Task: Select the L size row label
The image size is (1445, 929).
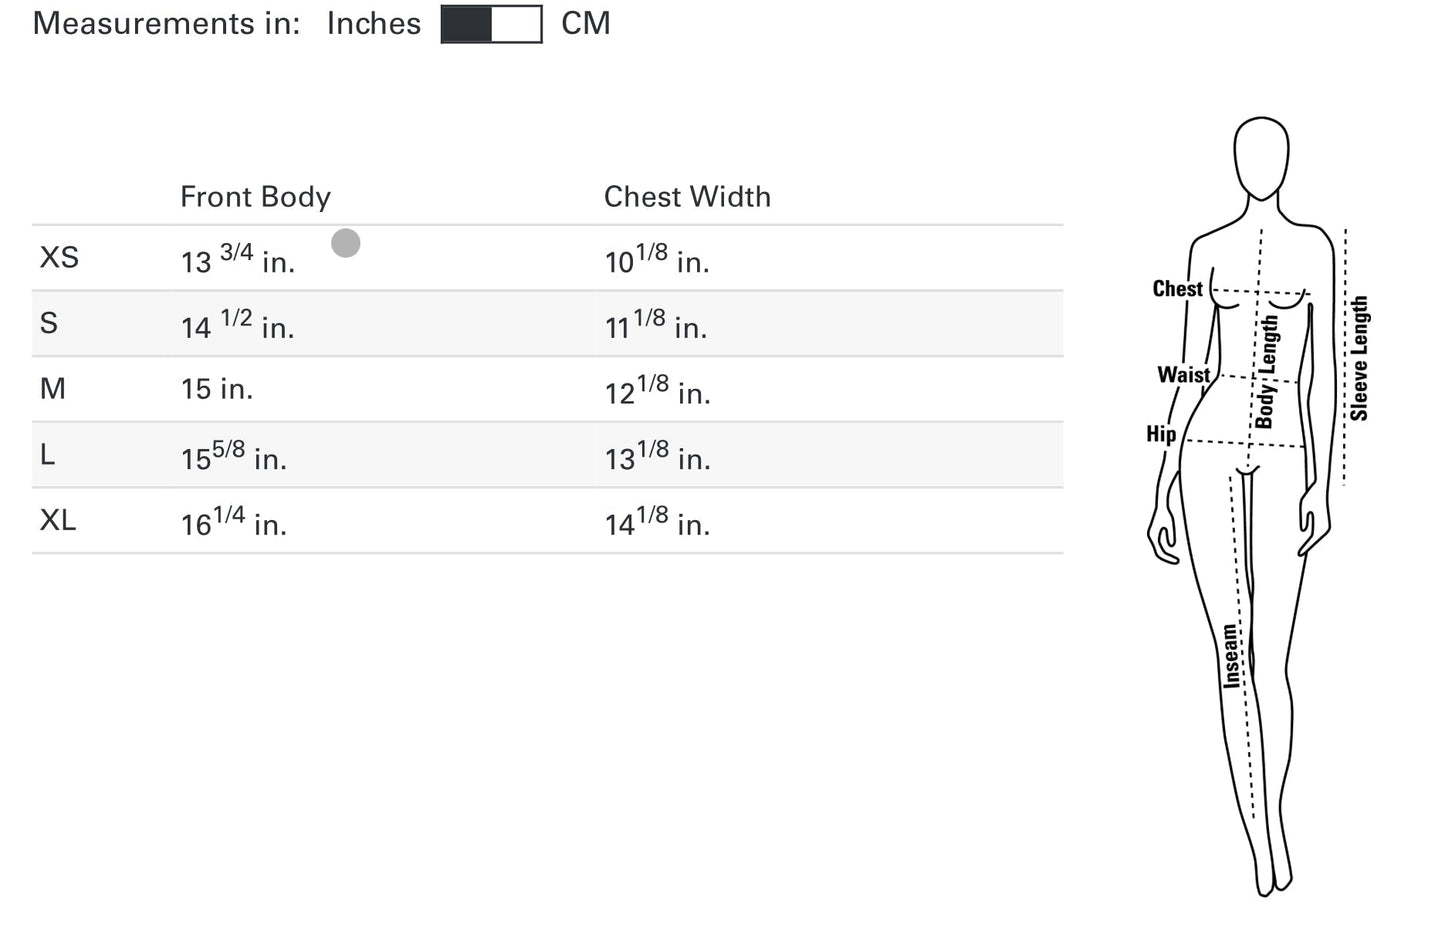Action: pyautogui.click(x=47, y=455)
